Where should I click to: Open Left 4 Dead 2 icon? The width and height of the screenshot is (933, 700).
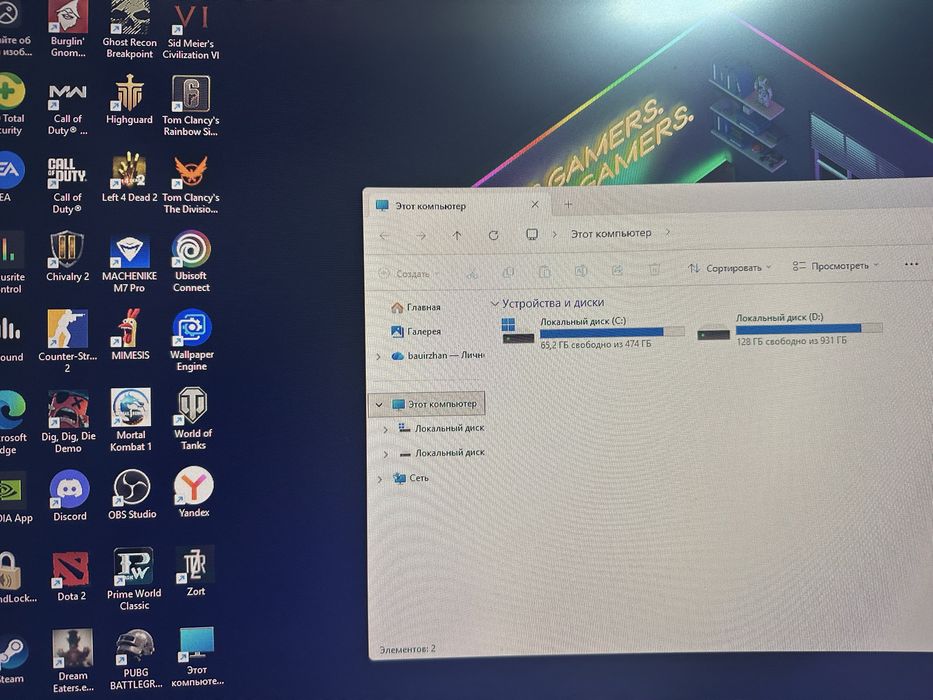pos(129,177)
